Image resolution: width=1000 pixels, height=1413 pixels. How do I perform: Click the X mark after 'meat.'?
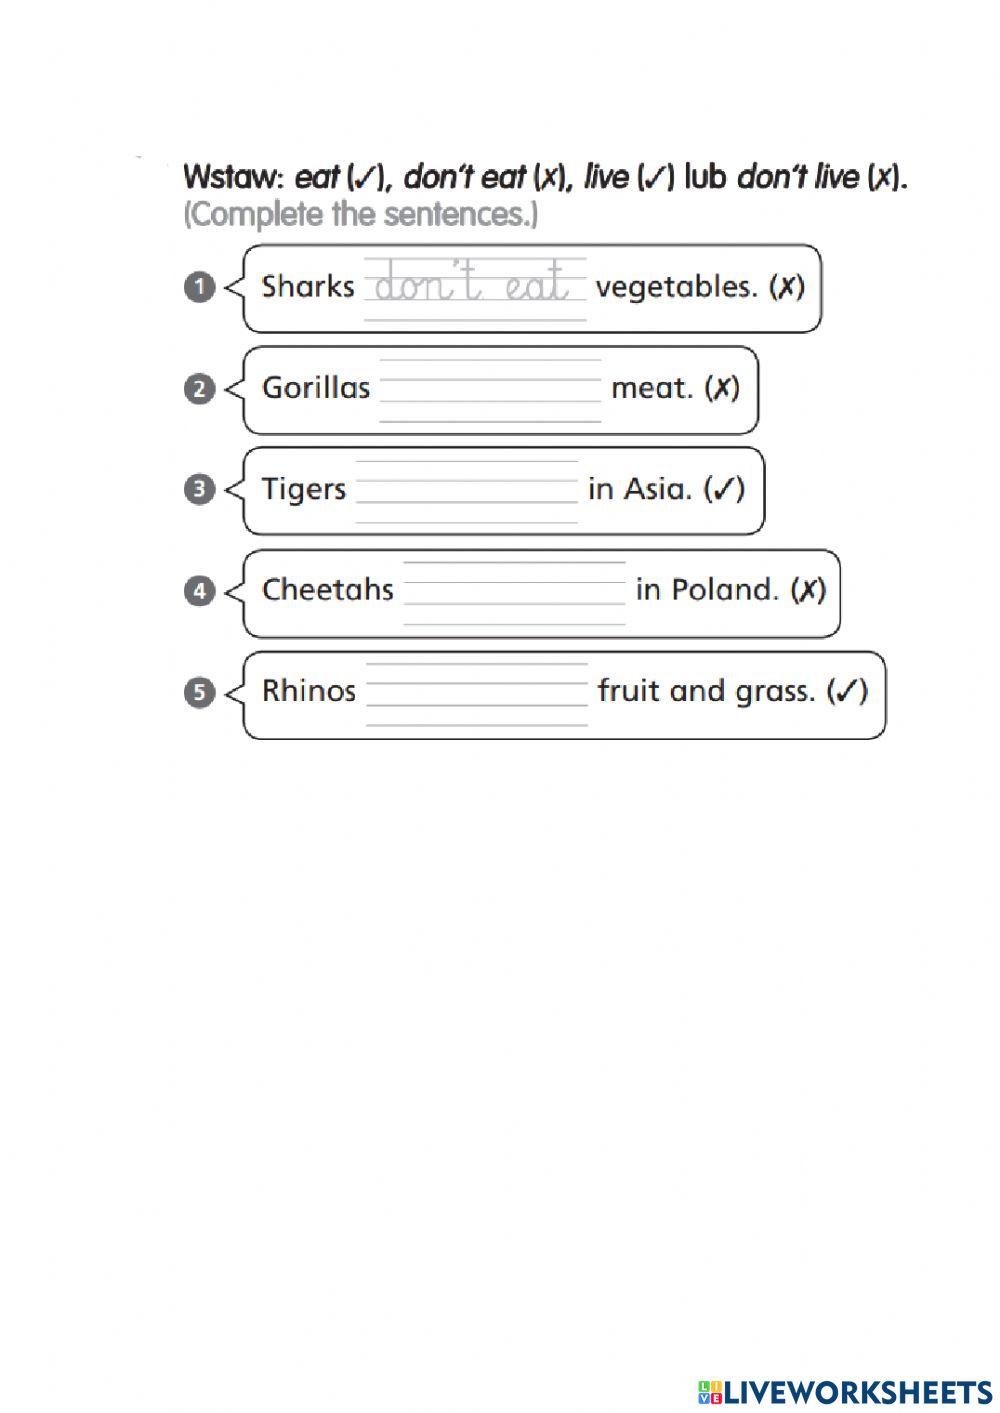pos(722,388)
